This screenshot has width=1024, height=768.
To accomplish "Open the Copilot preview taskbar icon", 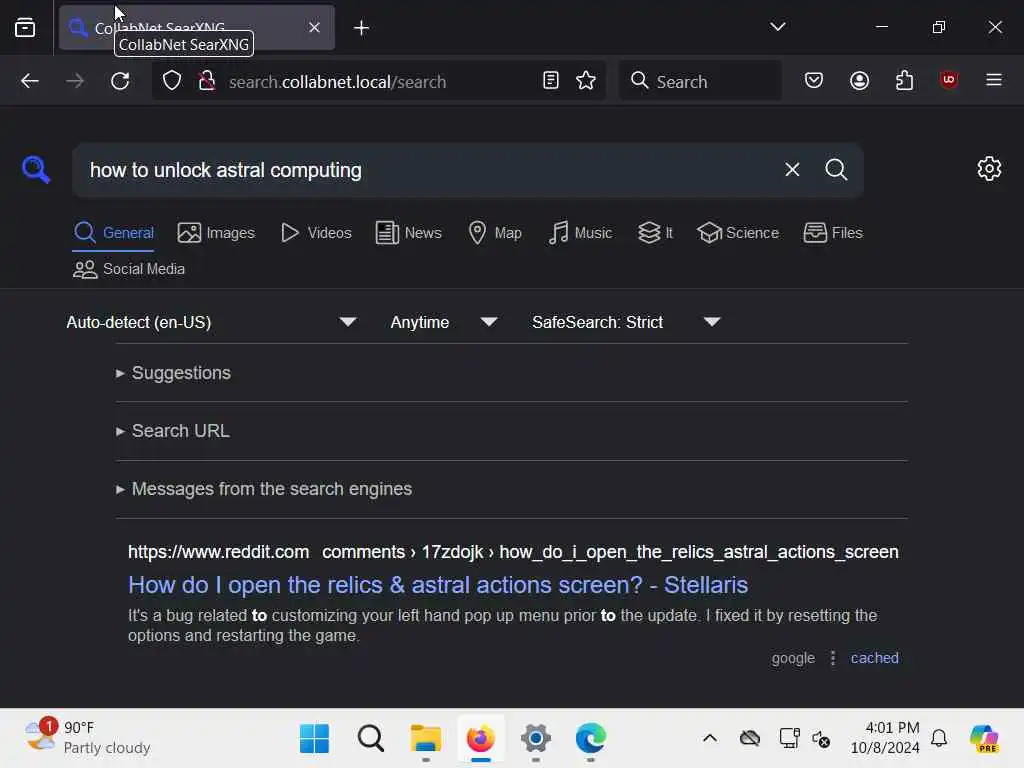I will (x=984, y=739).
